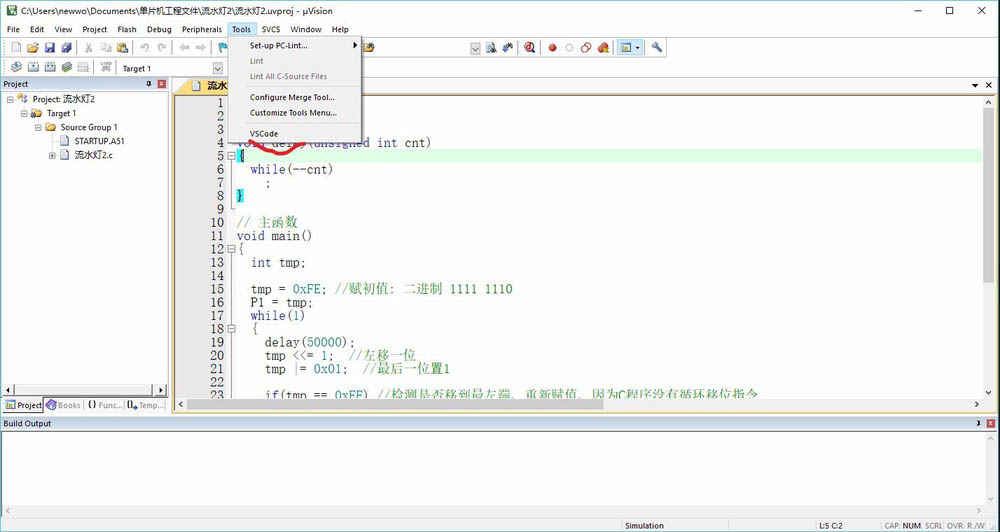This screenshot has width=1000, height=532.
Task: Open the SVCS menu
Action: (270, 29)
